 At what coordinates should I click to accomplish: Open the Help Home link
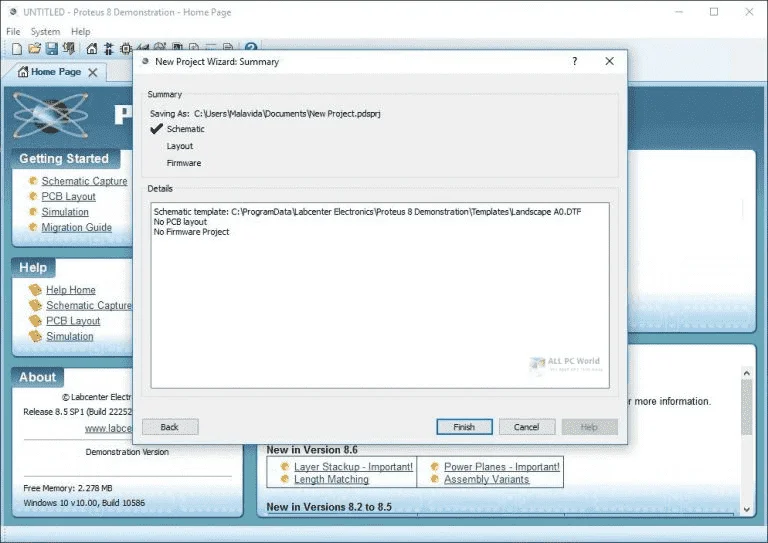pyautogui.click(x=71, y=290)
